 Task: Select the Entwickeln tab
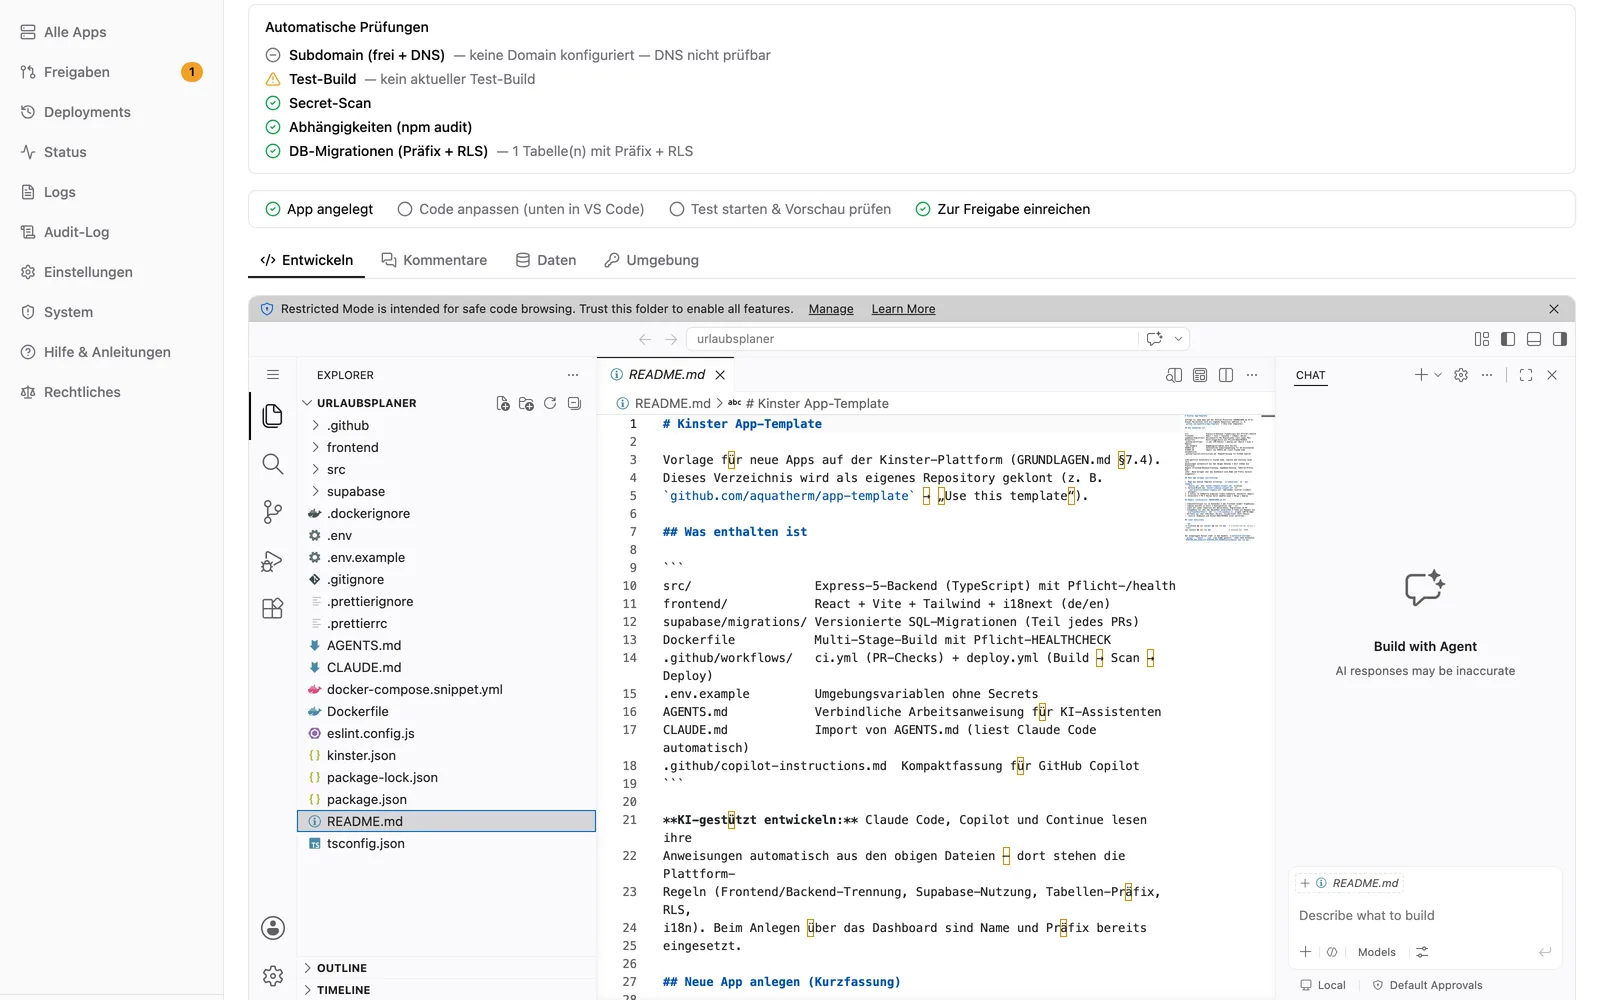click(x=307, y=260)
